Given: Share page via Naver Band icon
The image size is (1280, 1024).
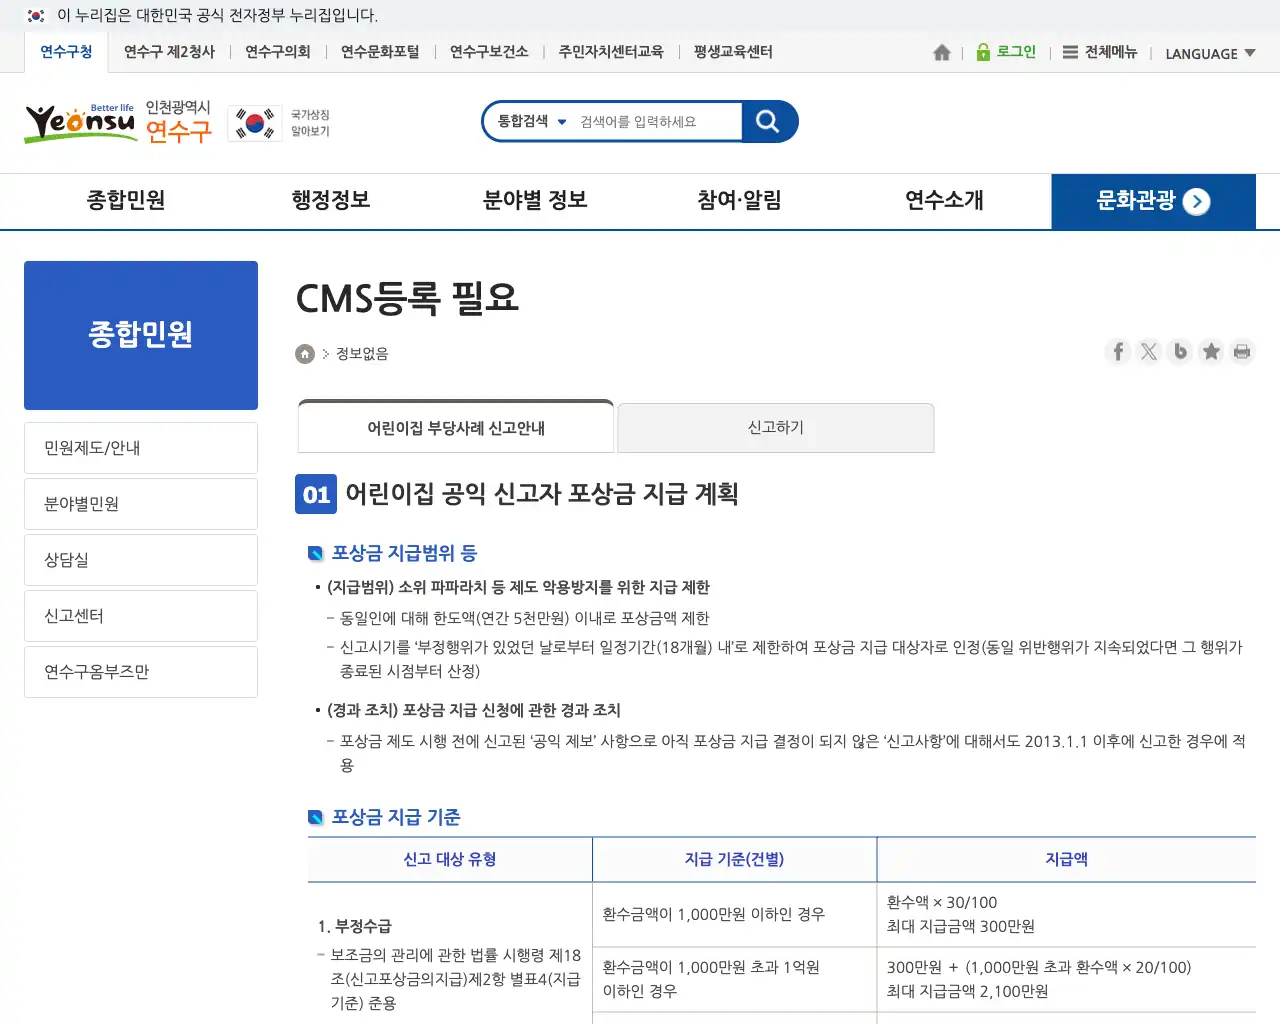Looking at the screenshot, I should click(1180, 351).
